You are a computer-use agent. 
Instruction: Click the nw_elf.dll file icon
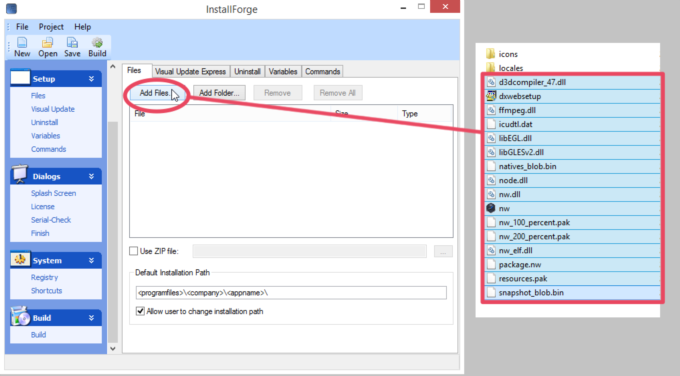(491, 250)
